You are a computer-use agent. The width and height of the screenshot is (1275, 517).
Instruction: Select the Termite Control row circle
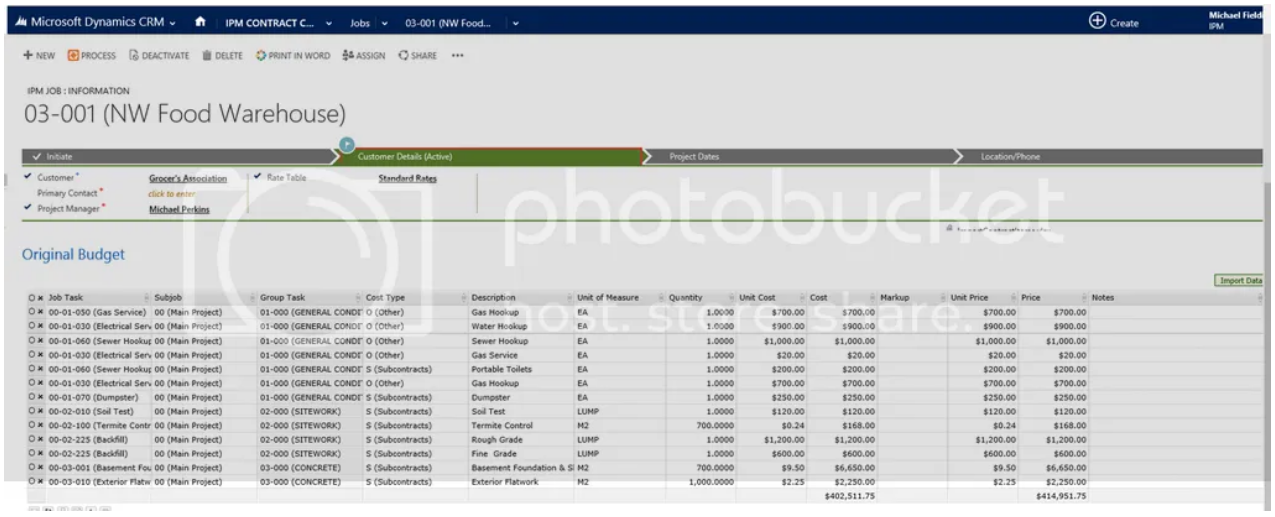point(32,424)
